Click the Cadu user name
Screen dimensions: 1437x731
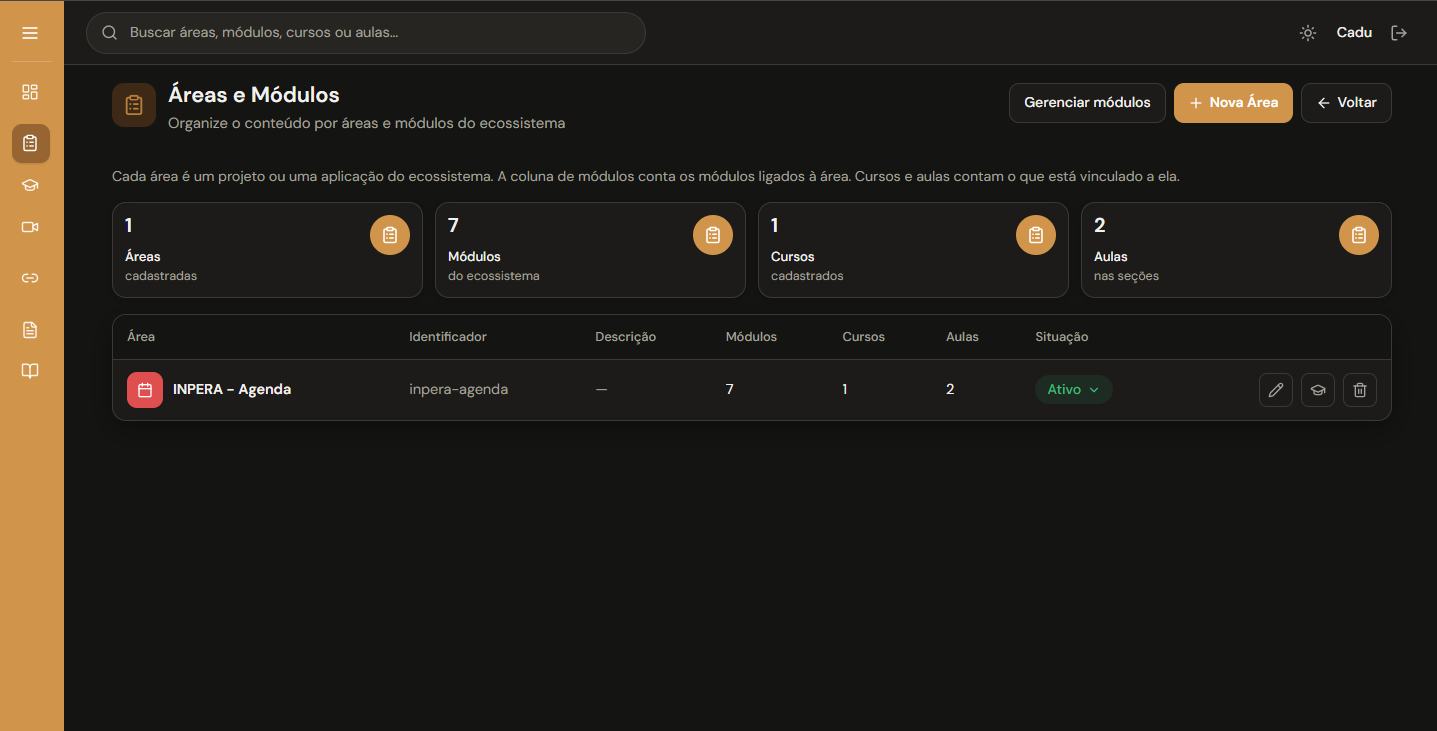point(1354,33)
